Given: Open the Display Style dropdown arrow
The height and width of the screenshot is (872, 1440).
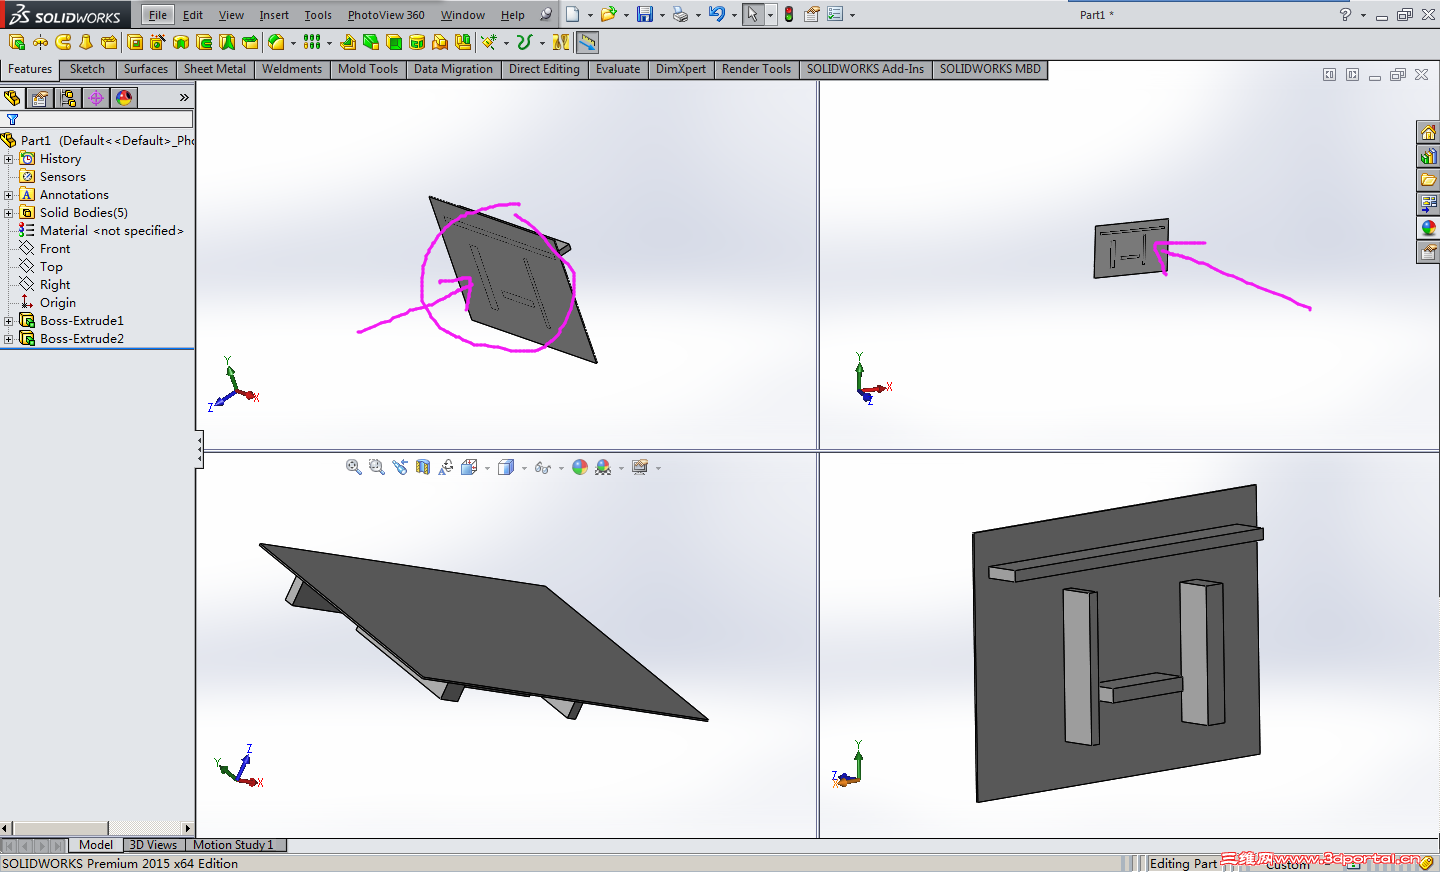Looking at the screenshot, I should click(524, 468).
